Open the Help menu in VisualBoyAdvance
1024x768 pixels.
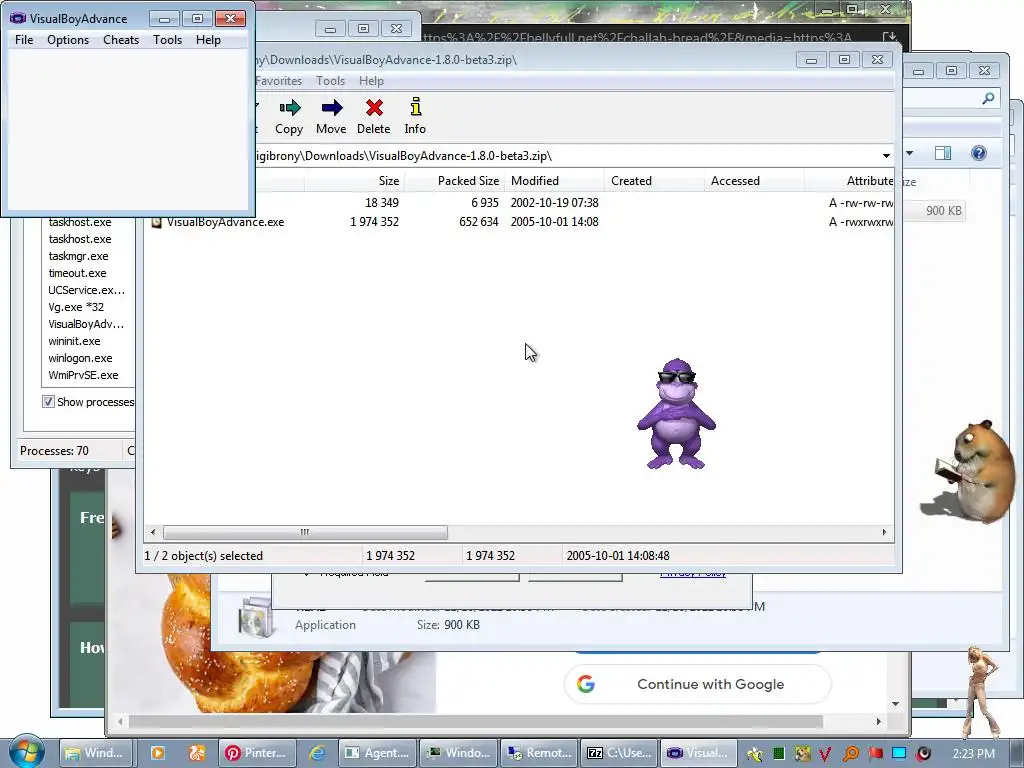(x=208, y=40)
